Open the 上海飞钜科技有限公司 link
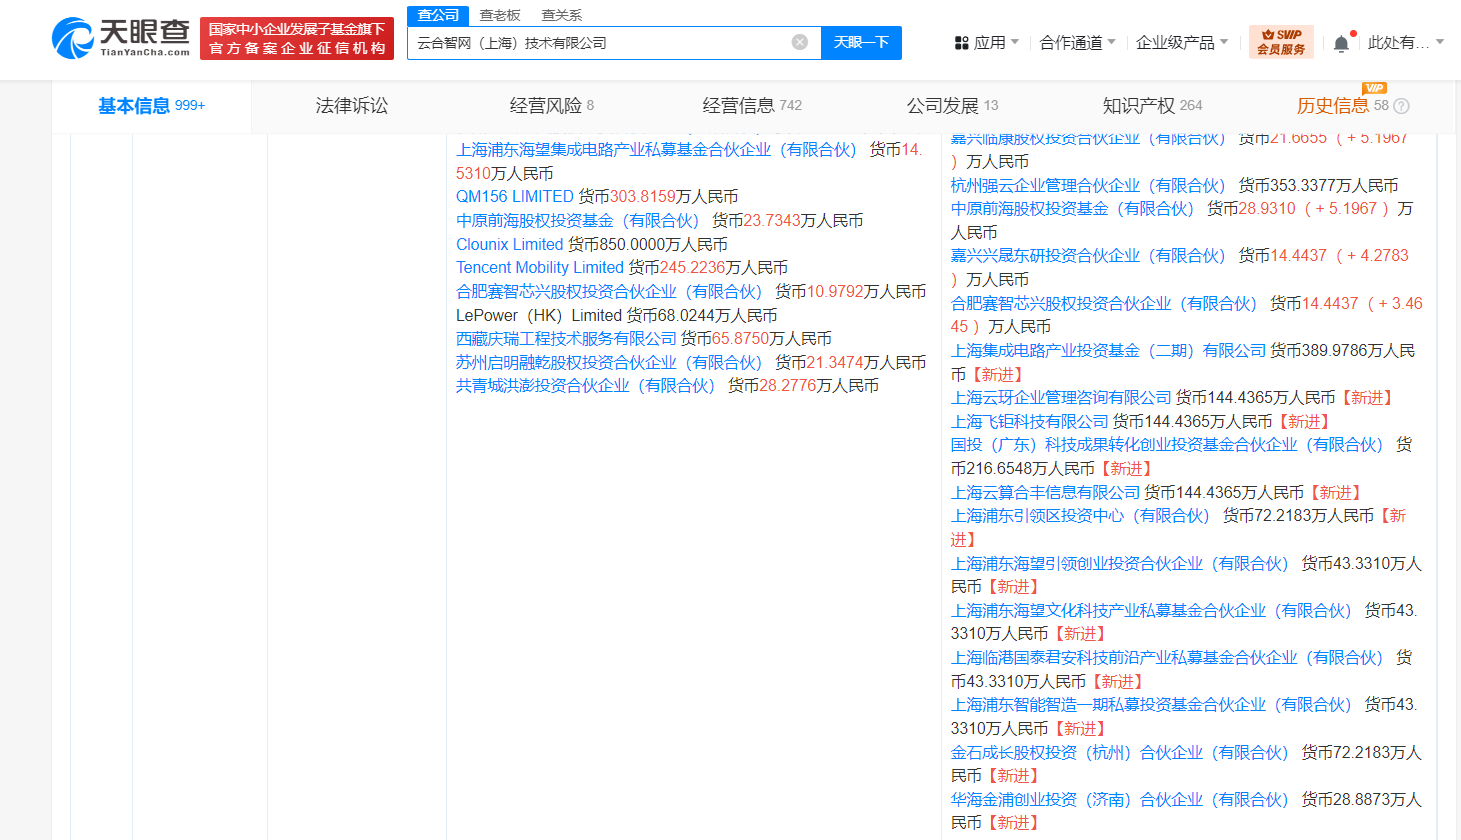This screenshot has width=1461, height=840. click(x=1029, y=422)
